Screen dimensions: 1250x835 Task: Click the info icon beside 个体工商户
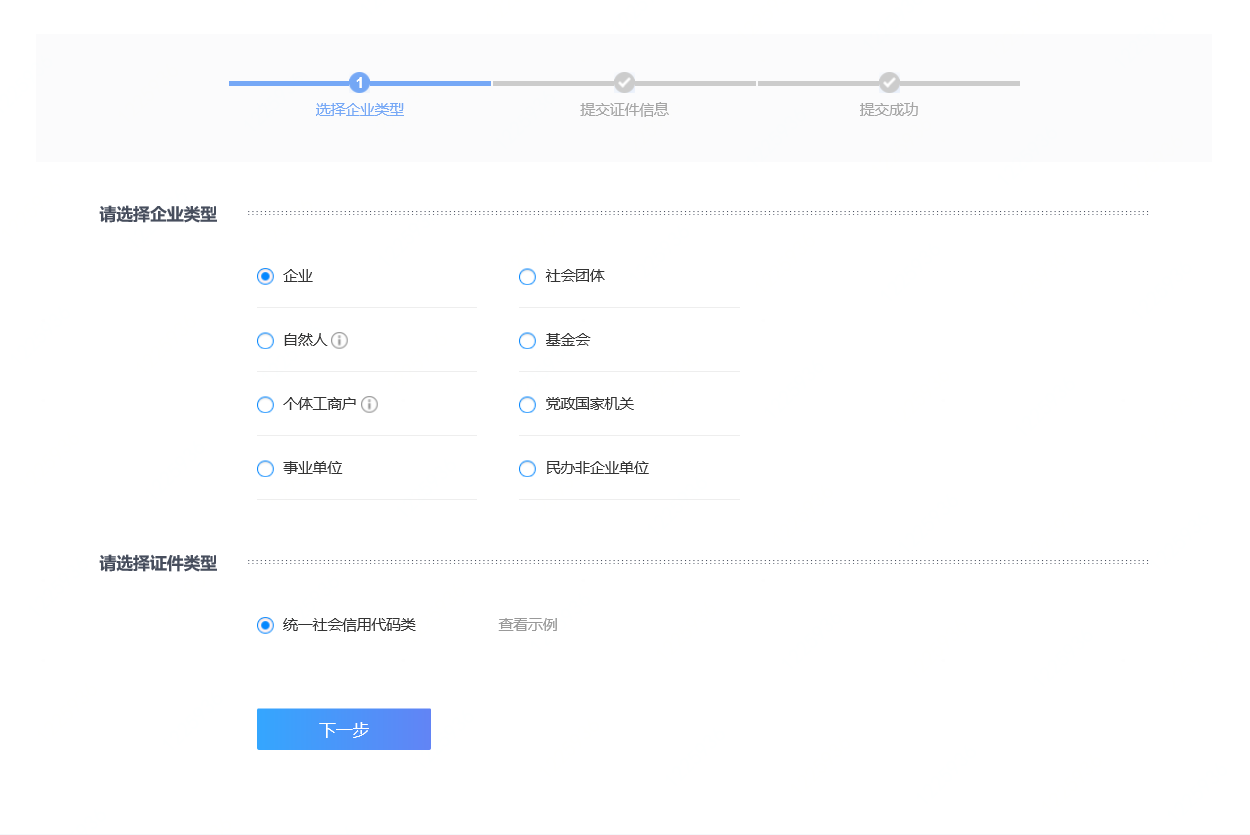coord(370,404)
